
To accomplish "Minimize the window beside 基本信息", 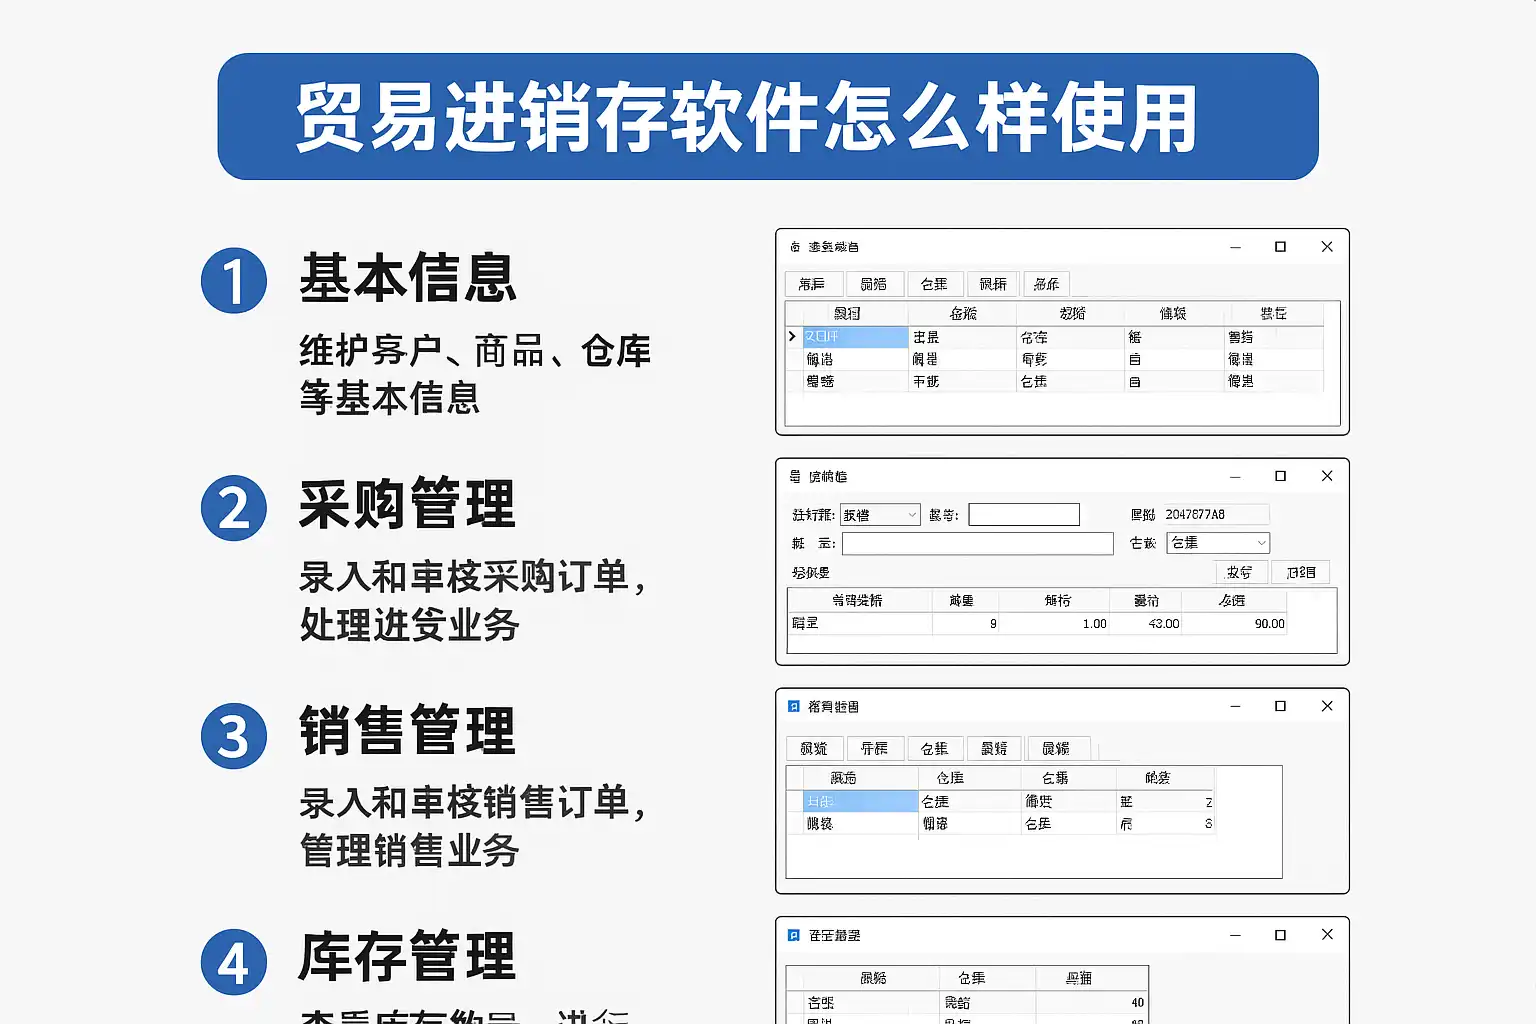I will point(1236,247).
